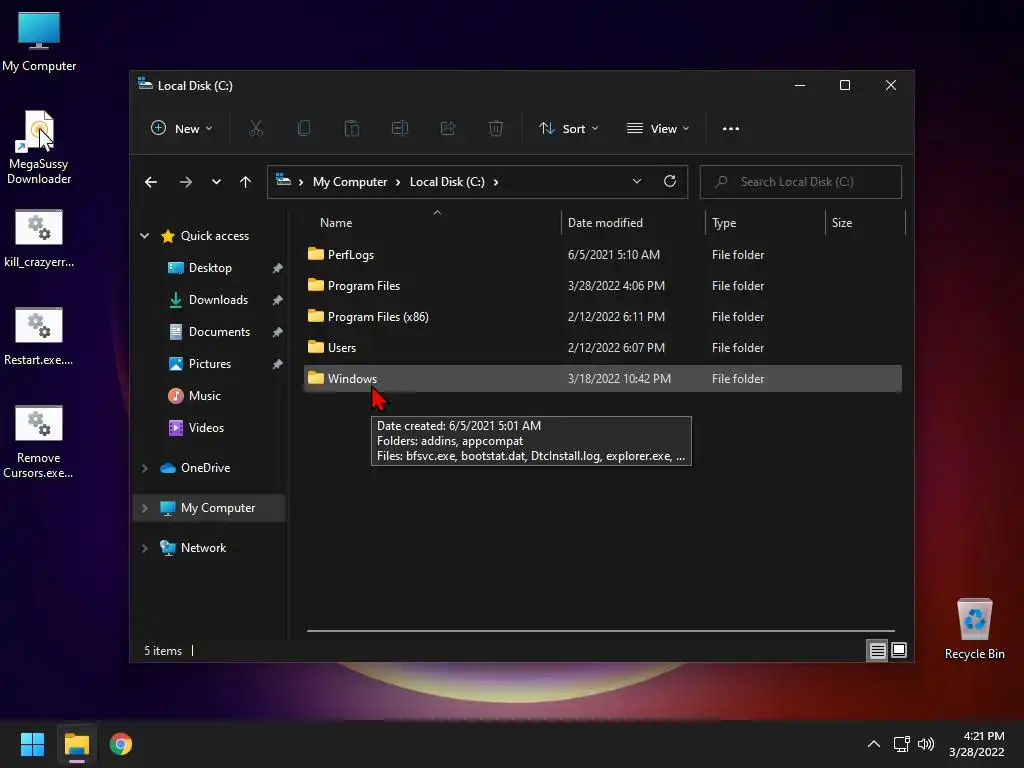Select the Recycle Bin icon

(x=974, y=629)
